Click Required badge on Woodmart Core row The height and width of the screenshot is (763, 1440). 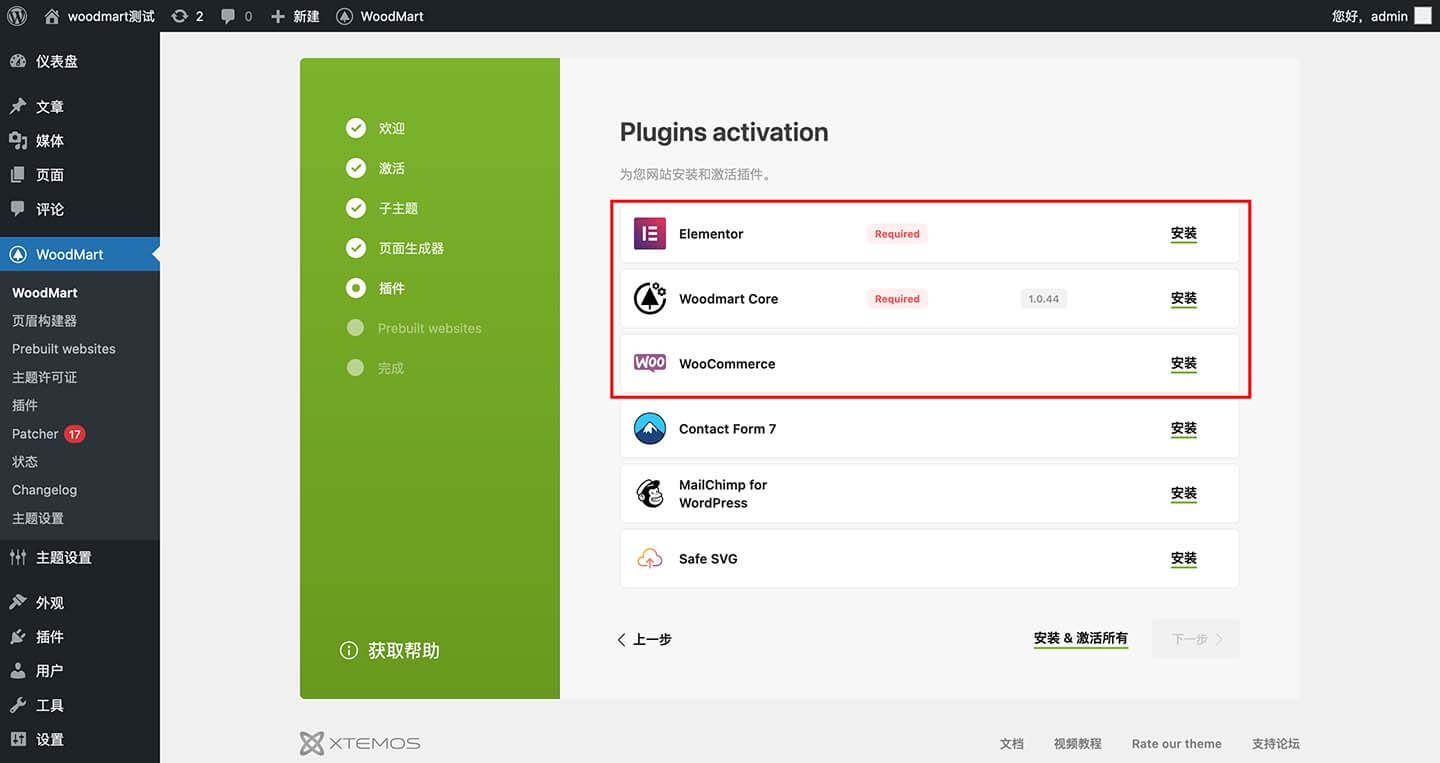pyautogui.click(x=897, y=299)
